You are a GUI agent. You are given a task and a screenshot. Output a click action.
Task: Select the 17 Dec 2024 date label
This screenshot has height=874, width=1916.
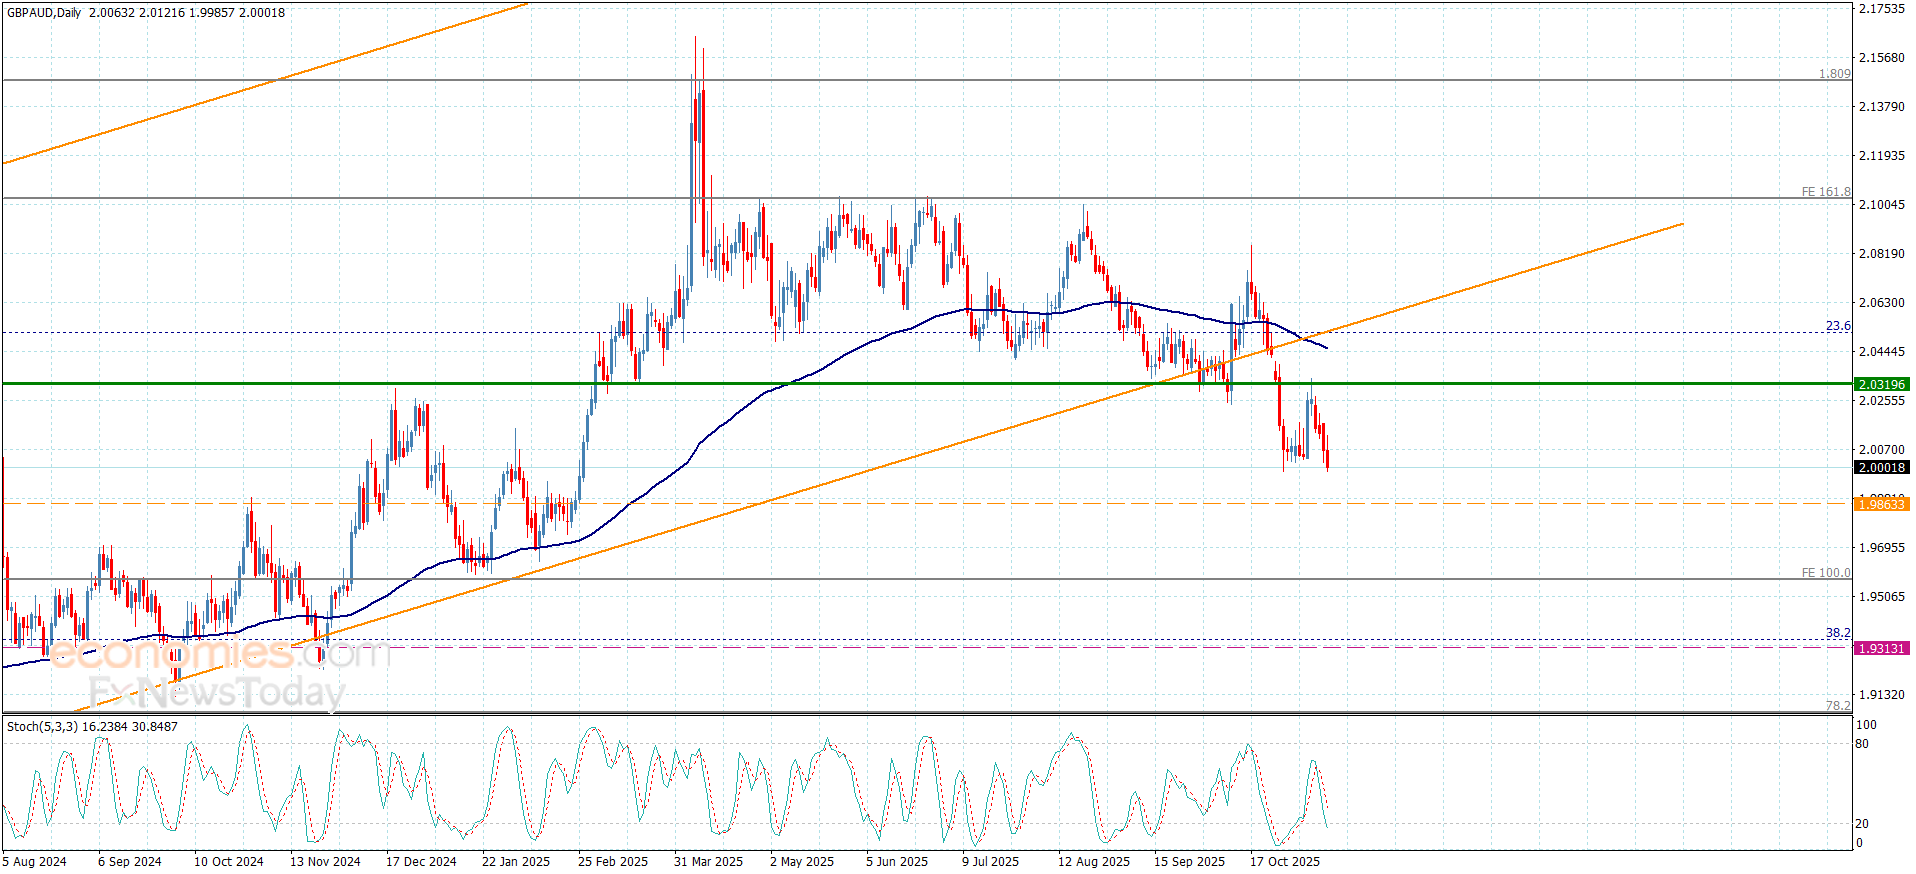point(421,862)
